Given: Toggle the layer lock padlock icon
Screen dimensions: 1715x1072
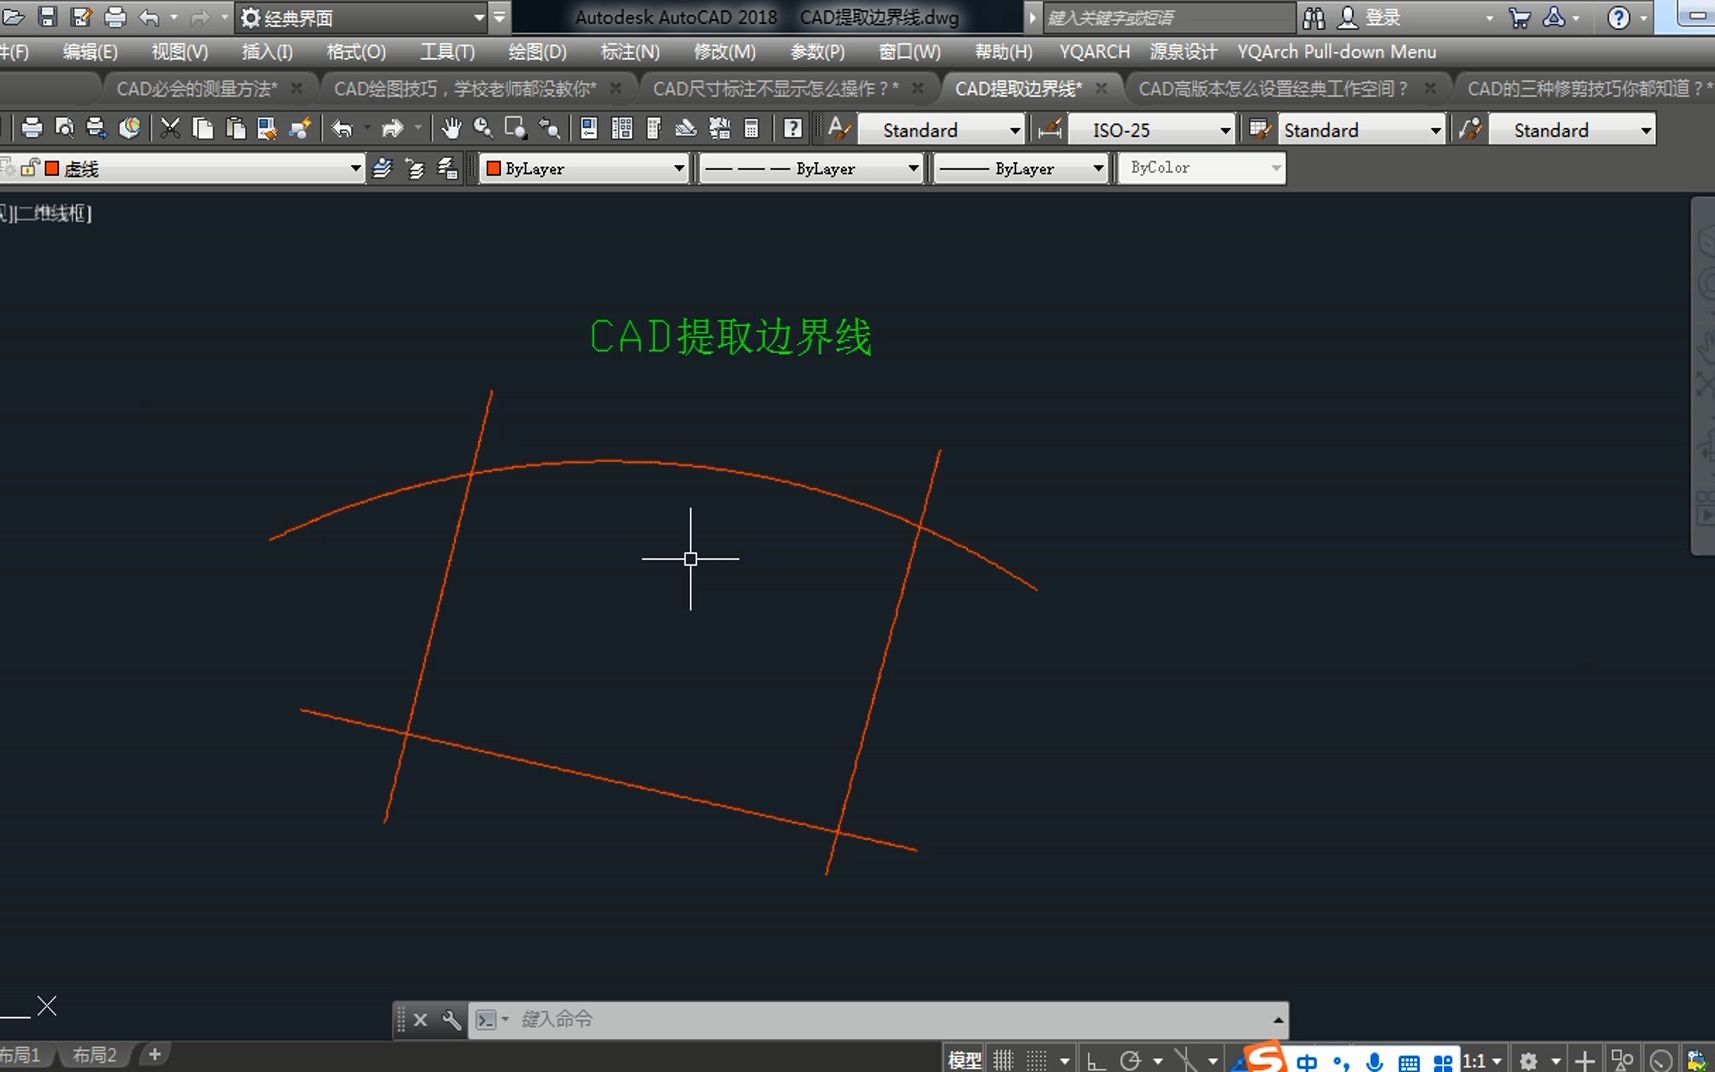Looking at the screenshot, I should 28,166.
